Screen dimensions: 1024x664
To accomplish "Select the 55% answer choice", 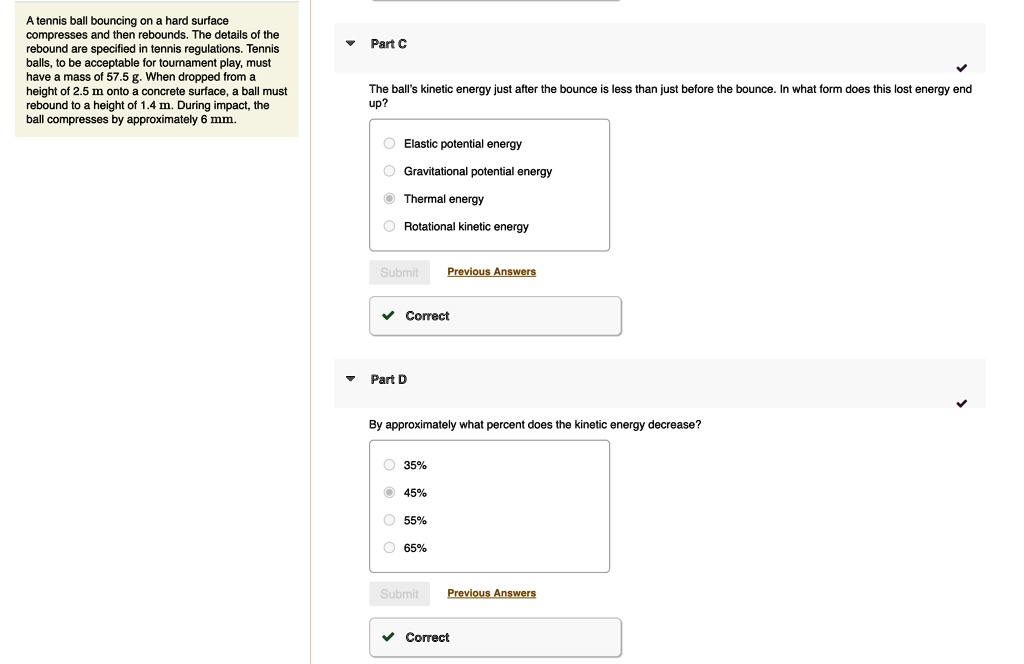I will tap(390, 520).
